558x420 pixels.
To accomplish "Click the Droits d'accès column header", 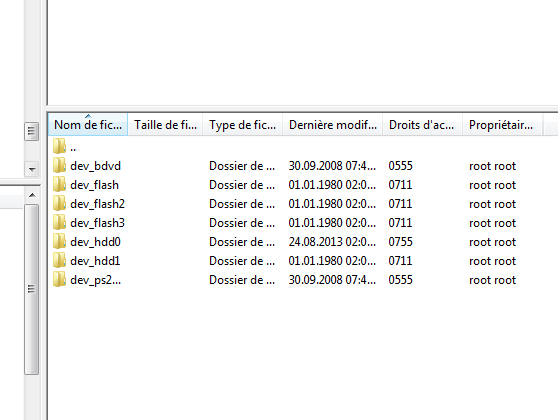I will [422, 125].
